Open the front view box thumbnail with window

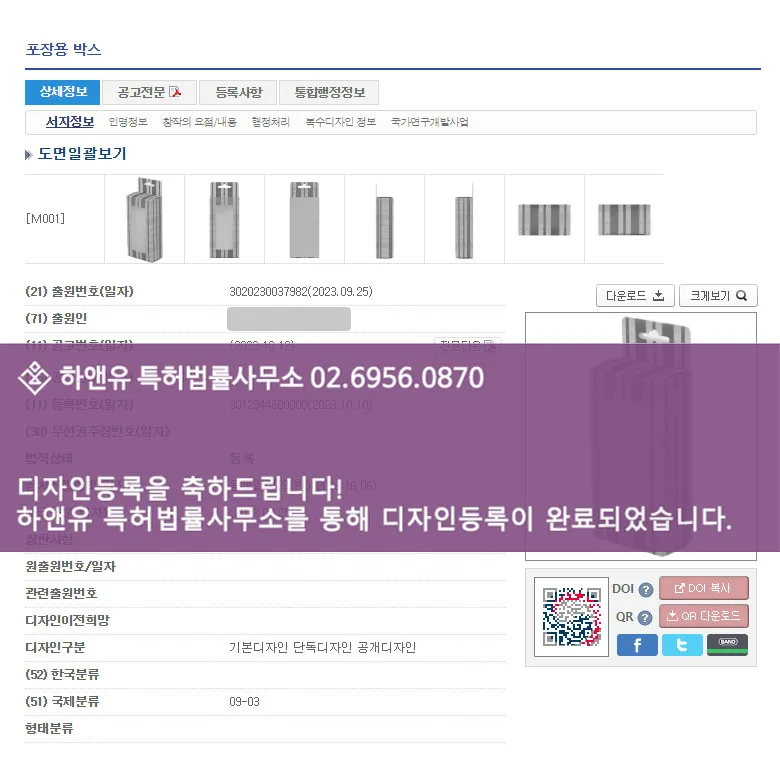click(224, 219)
